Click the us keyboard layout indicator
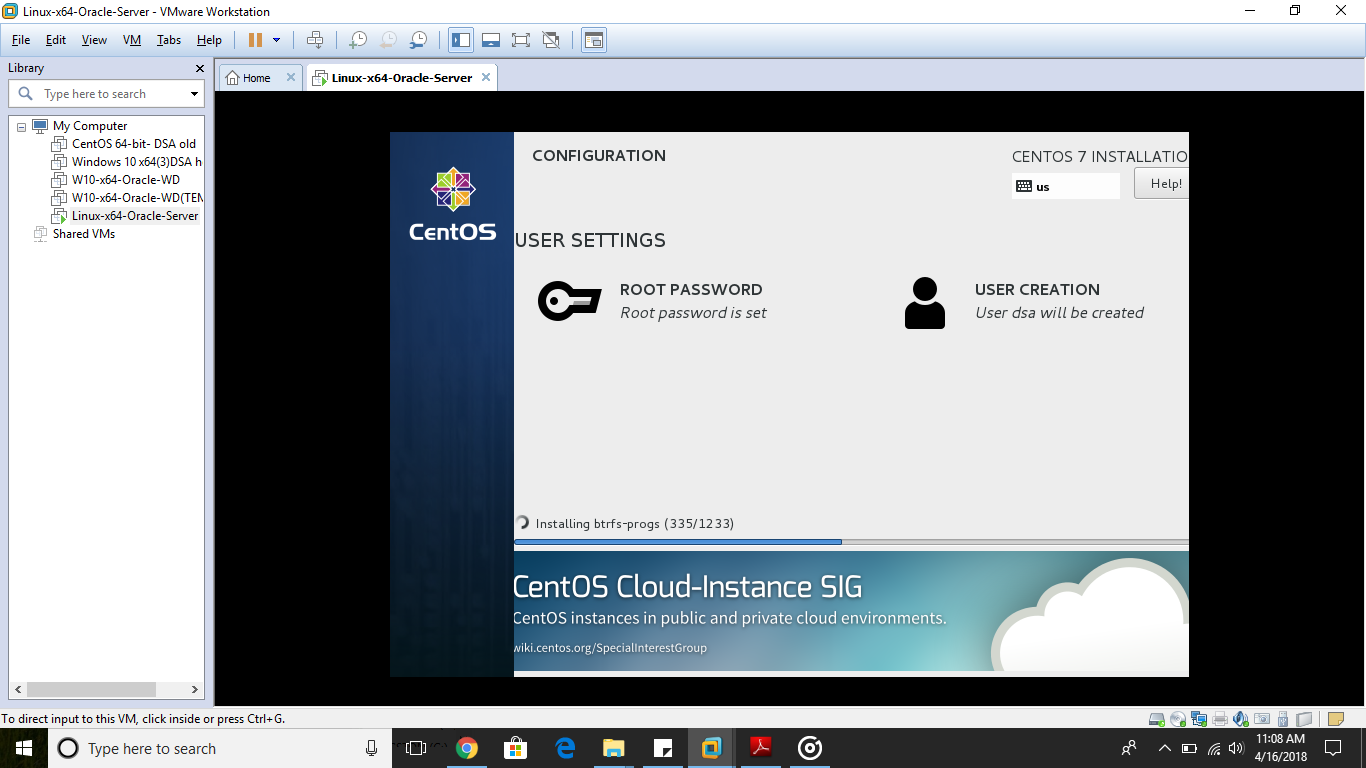This screenshot has height=768, width=1366. [x=1066, y=186]
